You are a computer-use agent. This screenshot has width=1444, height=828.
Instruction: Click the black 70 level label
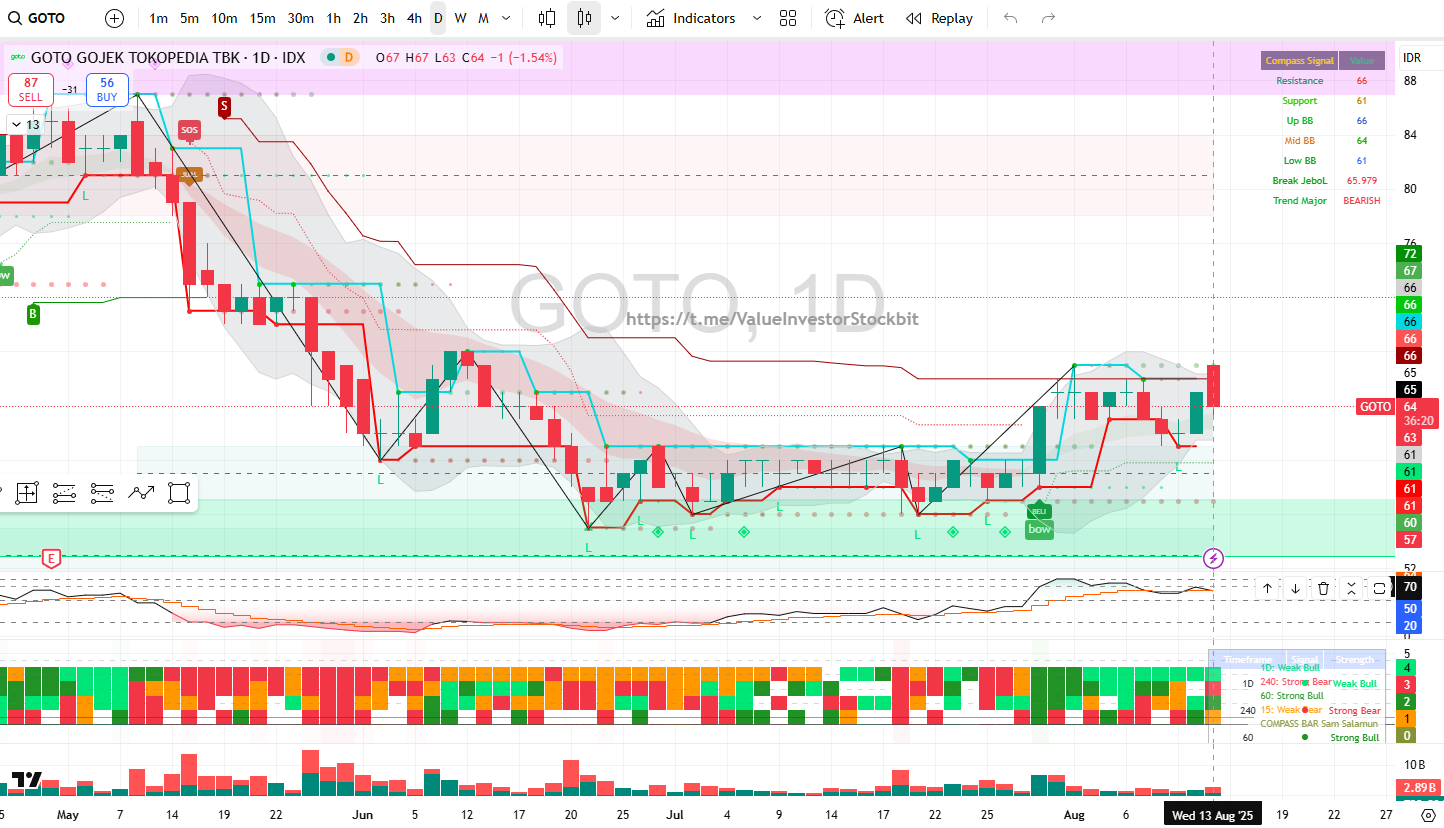pos(1409,587)
